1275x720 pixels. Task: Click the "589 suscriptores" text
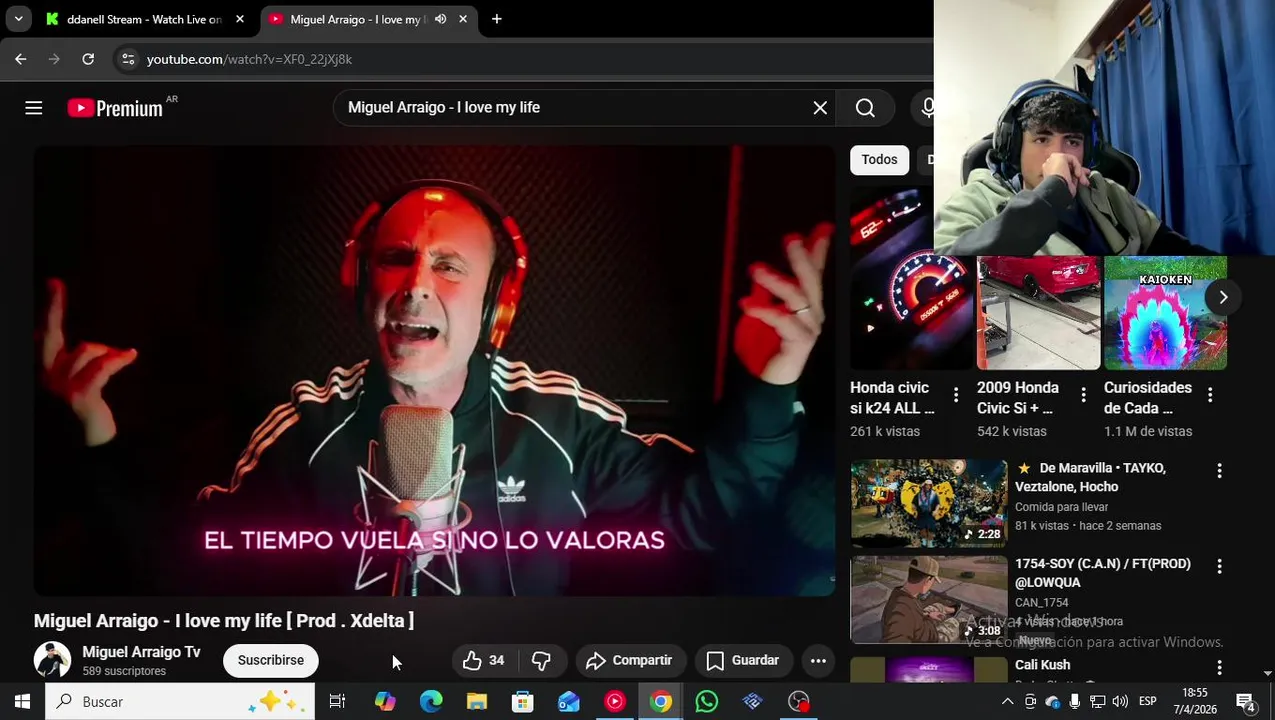point(124,671)
